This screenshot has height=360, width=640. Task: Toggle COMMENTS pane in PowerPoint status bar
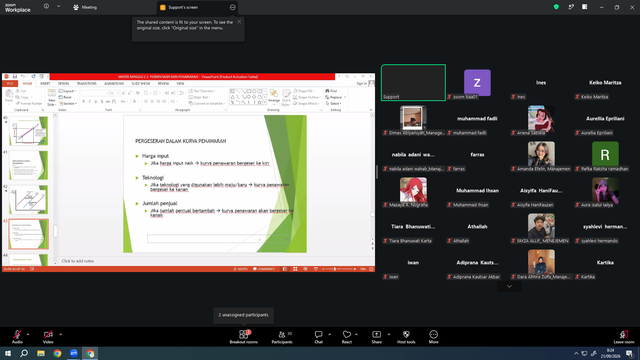pyautogui.click(x=264, y=269)
